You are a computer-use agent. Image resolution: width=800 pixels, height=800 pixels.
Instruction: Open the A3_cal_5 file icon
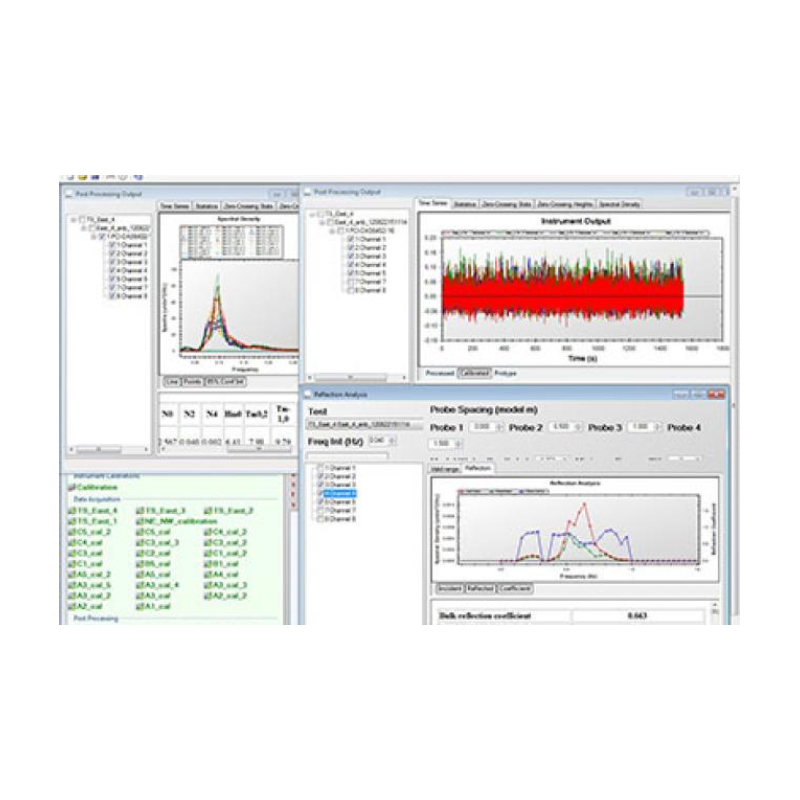pos(72,584)
